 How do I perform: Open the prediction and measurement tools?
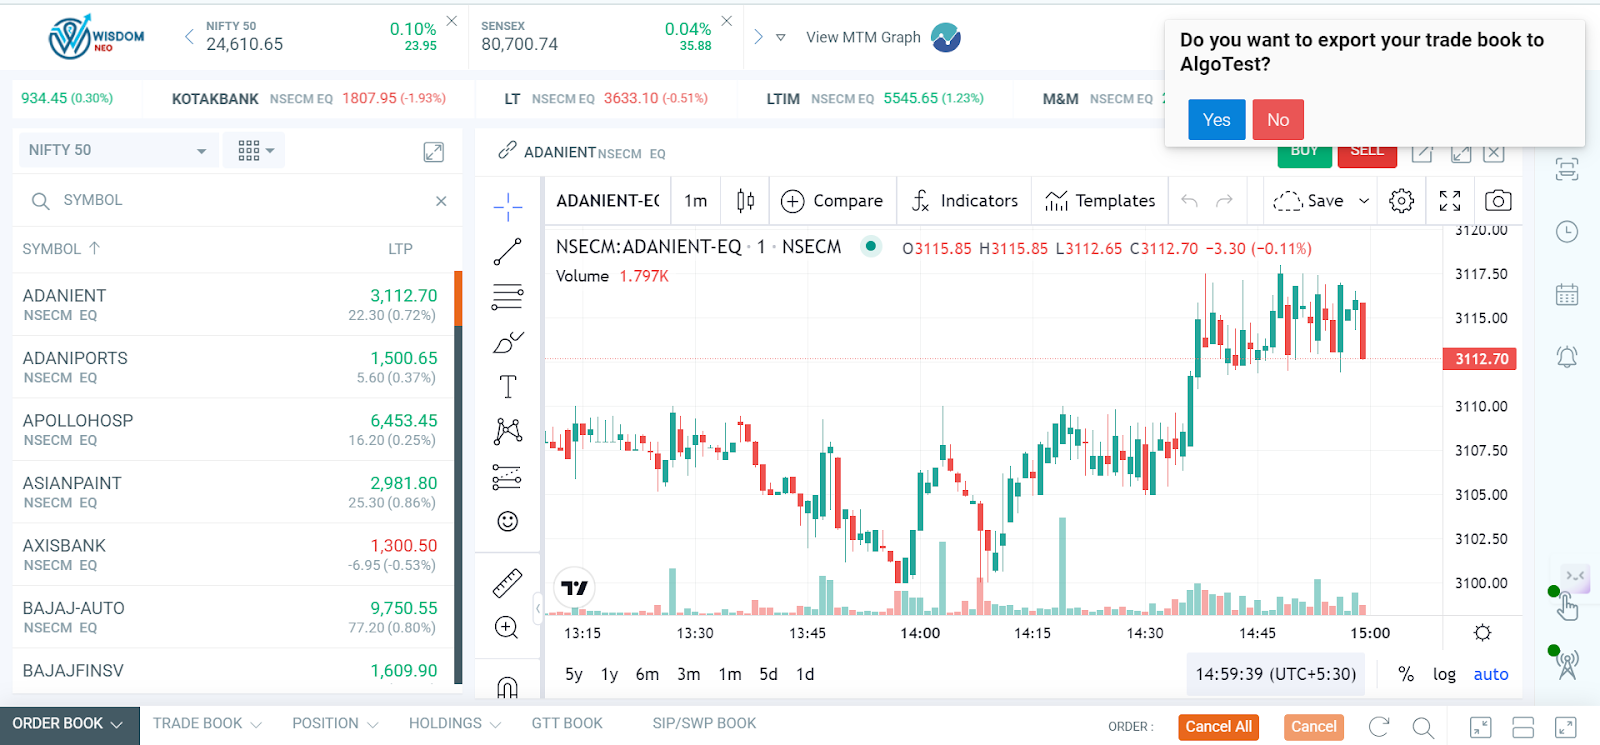pos(508,477)
